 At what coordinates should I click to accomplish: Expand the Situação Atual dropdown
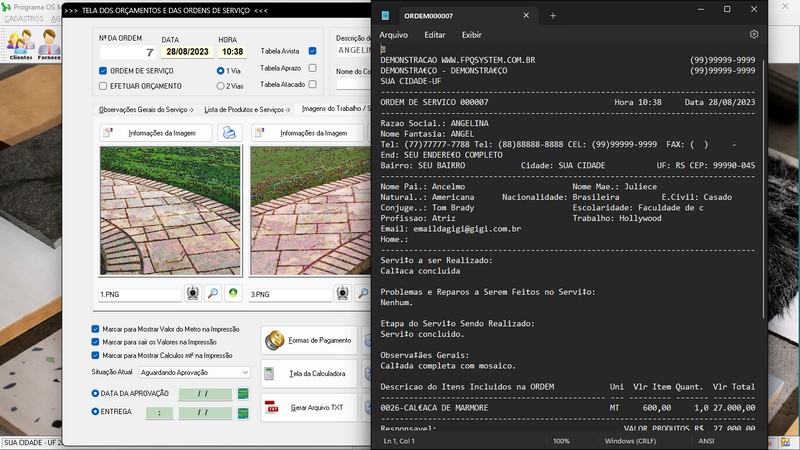pyautogui.click(x=245, y=372)
